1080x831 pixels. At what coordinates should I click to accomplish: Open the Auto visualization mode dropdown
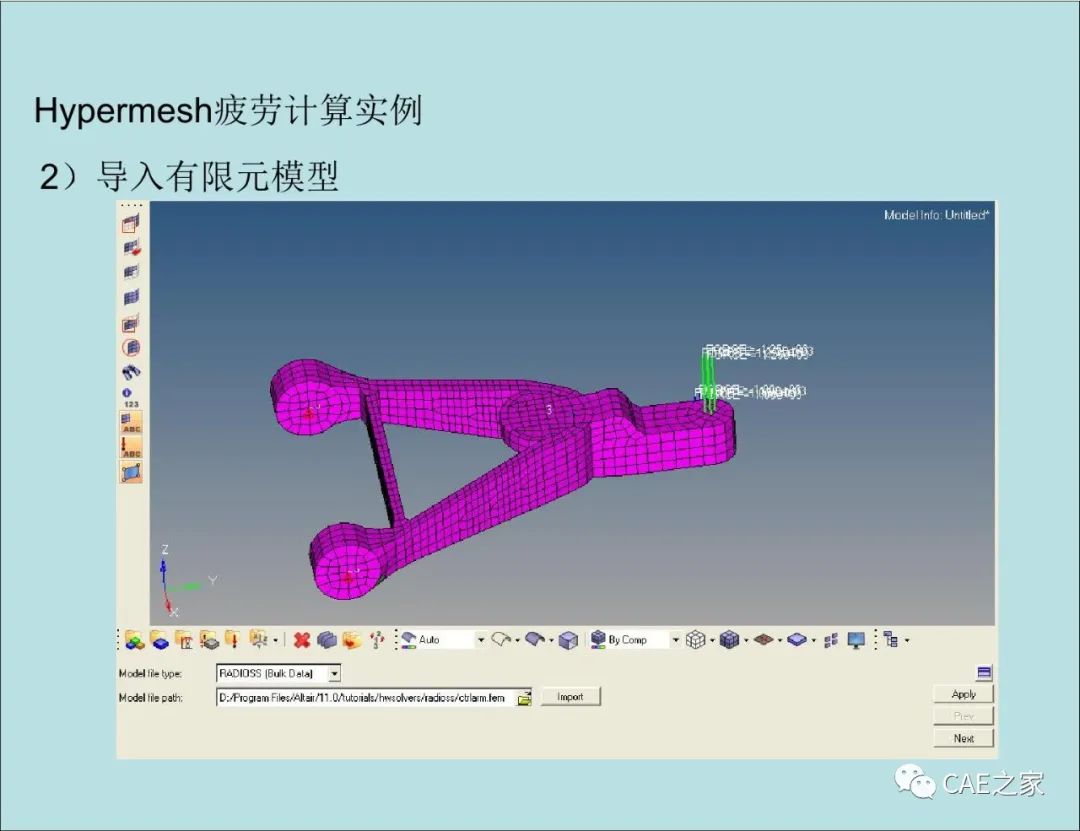pos(481,640)
